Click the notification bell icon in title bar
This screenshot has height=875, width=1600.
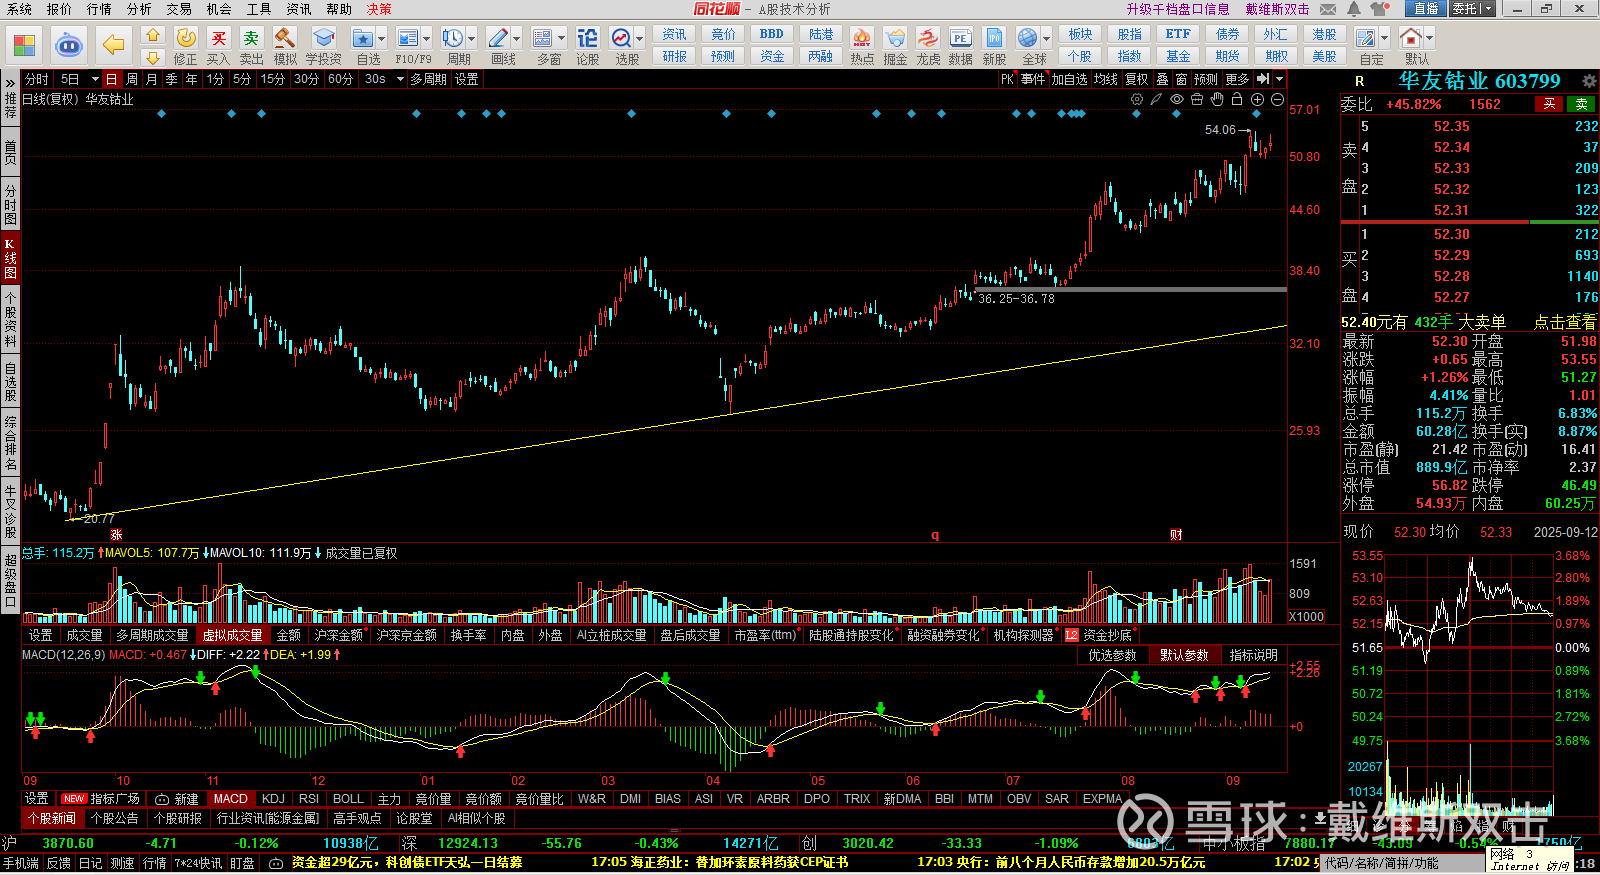coord(1353,9)
